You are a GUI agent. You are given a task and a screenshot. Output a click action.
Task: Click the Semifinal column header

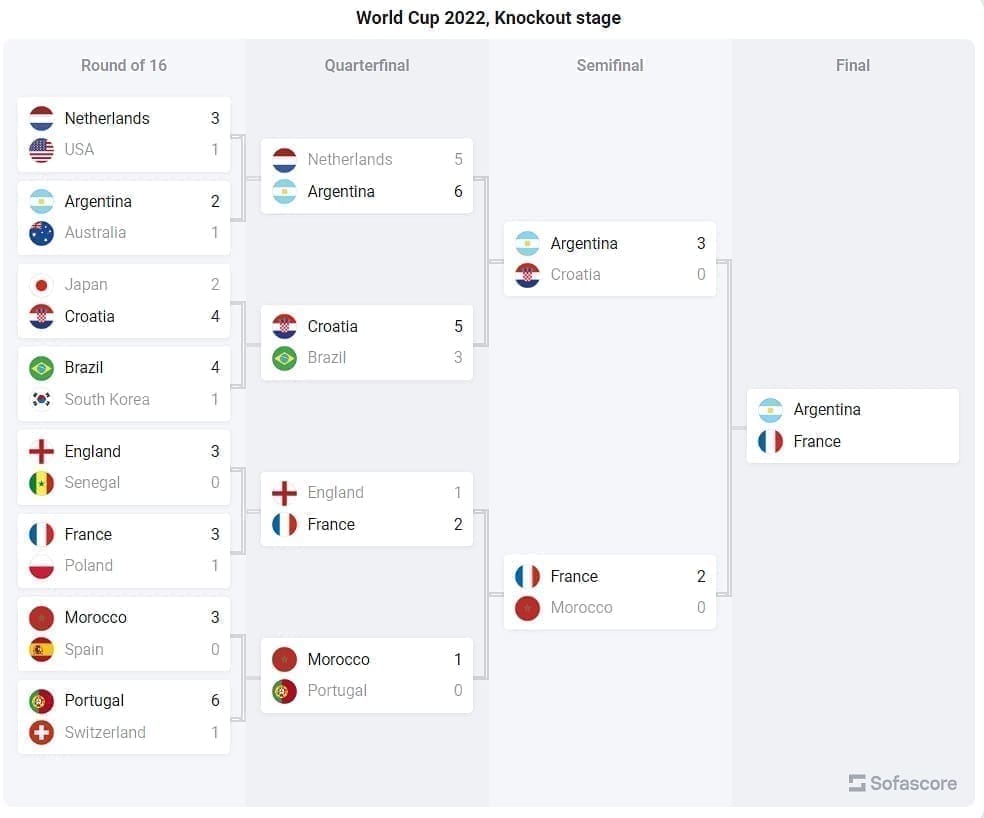click(x=610, y=66)
